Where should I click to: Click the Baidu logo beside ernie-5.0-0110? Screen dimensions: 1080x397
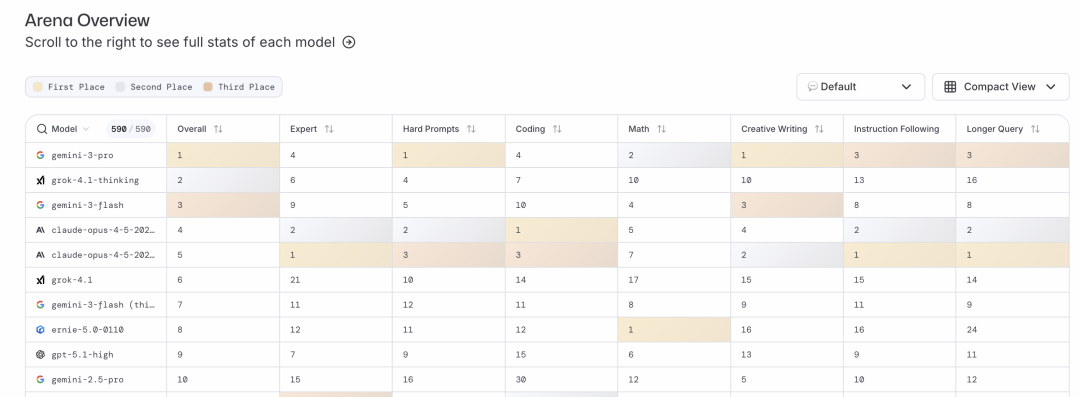(41, 329)
